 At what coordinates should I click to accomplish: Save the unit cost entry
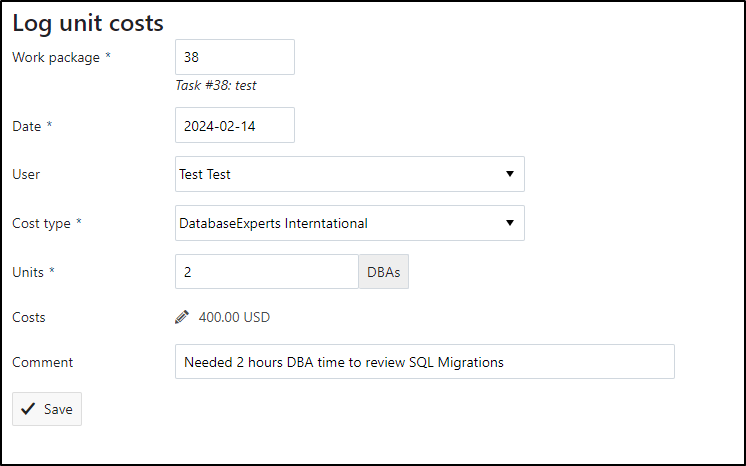click(x=47, y=409)
